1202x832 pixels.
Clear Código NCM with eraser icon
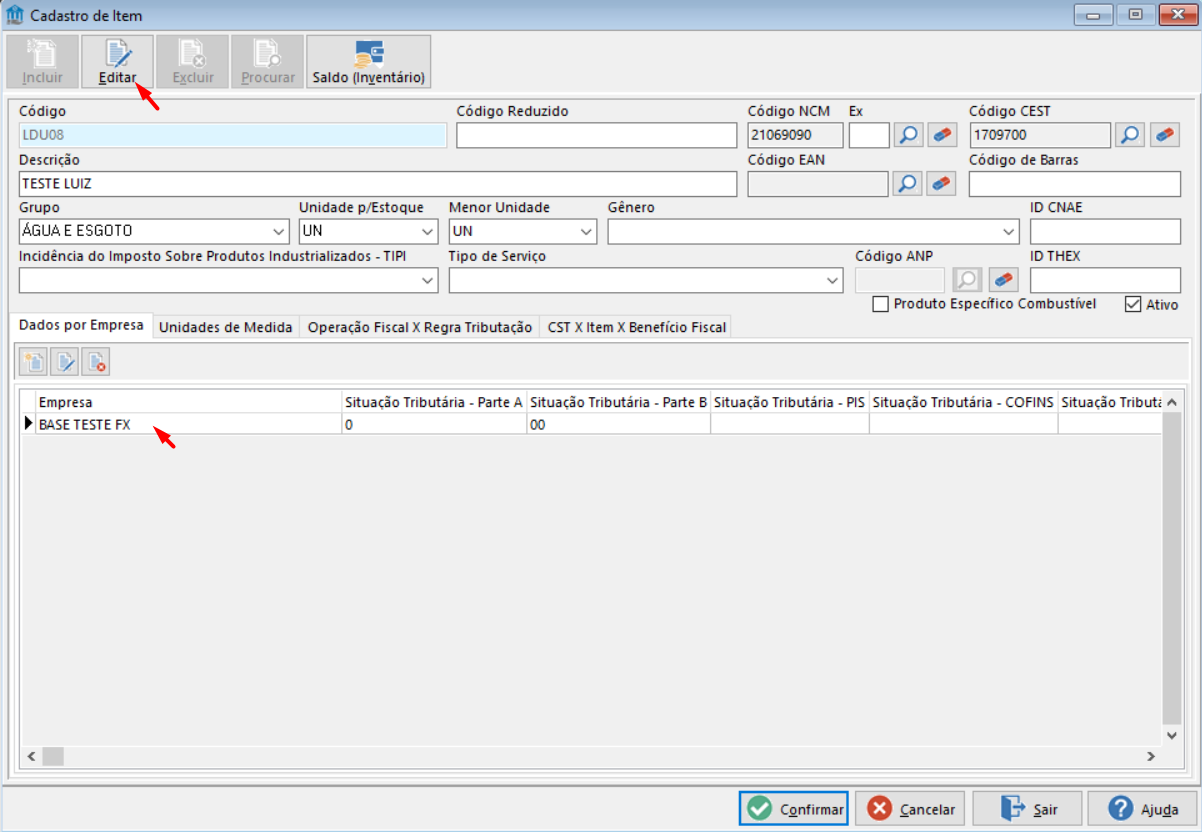pyautogui.click(x=942, y=135)
